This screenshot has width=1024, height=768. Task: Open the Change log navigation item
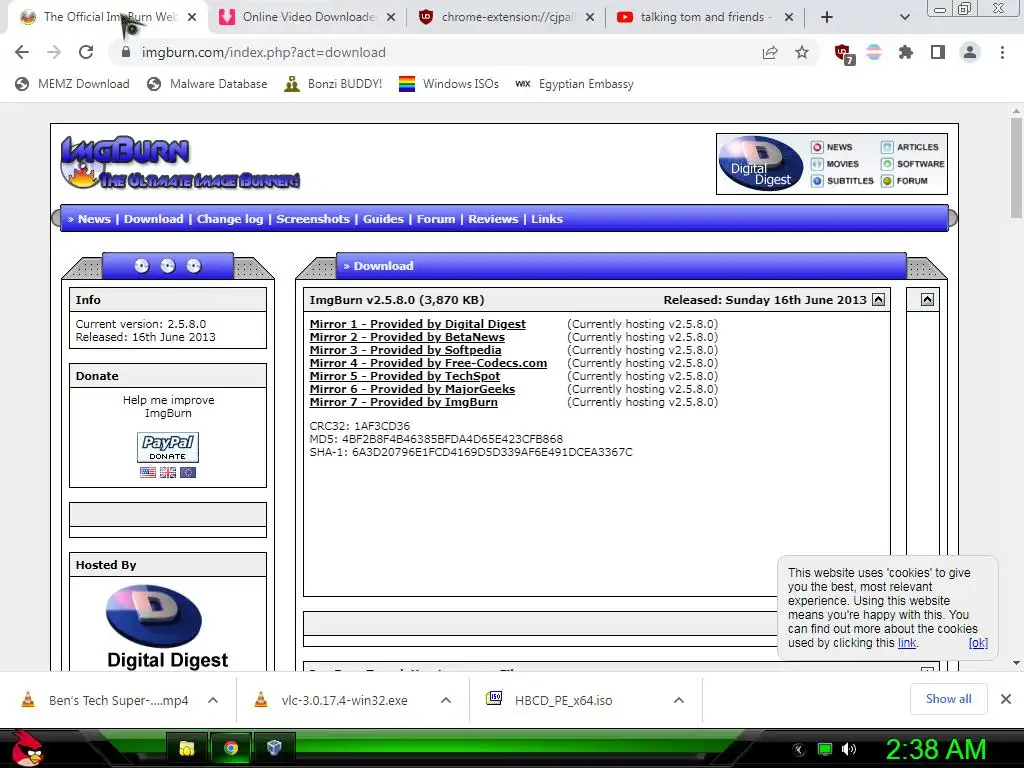click(230, 219)
